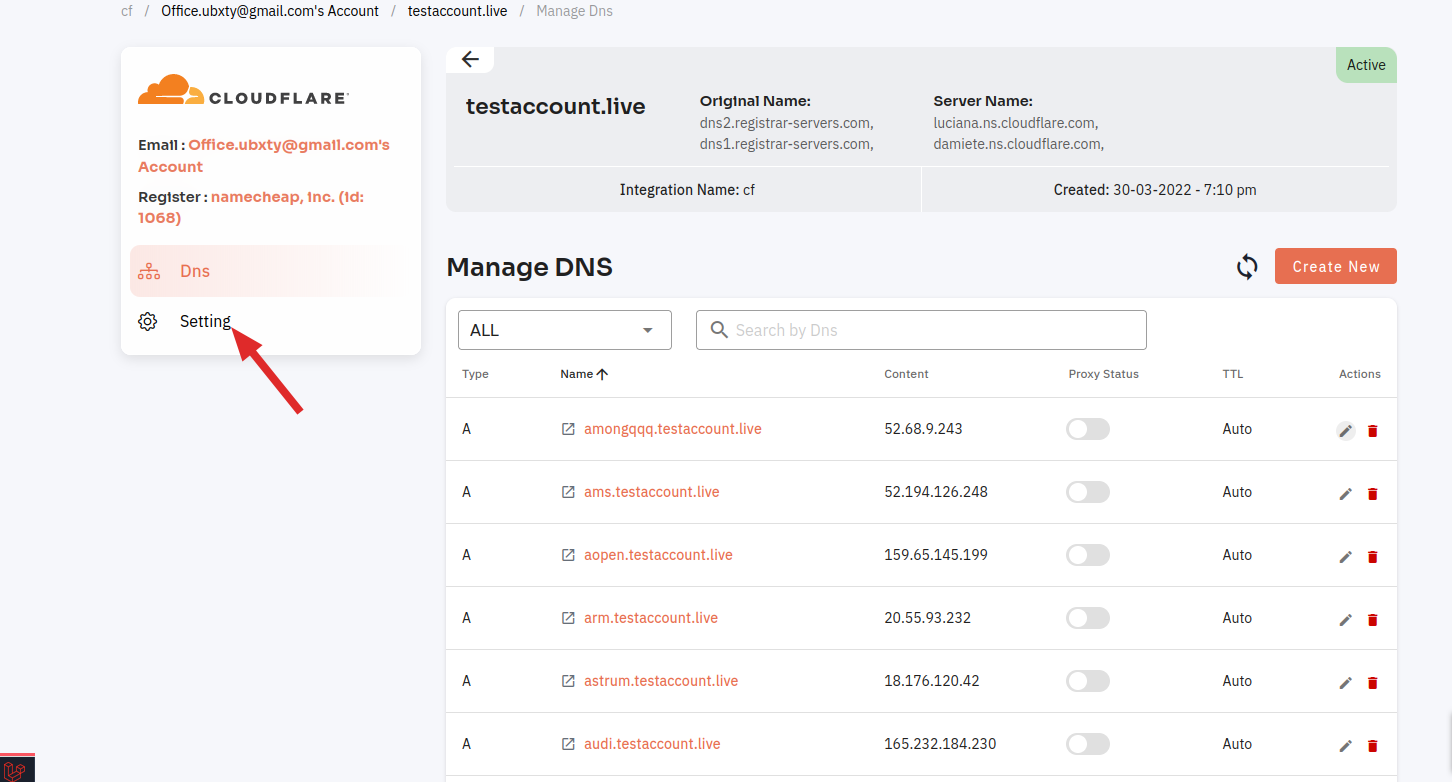
Task: Go to testaccount.live breadcrumb
Action: click(x=457, y=11)
